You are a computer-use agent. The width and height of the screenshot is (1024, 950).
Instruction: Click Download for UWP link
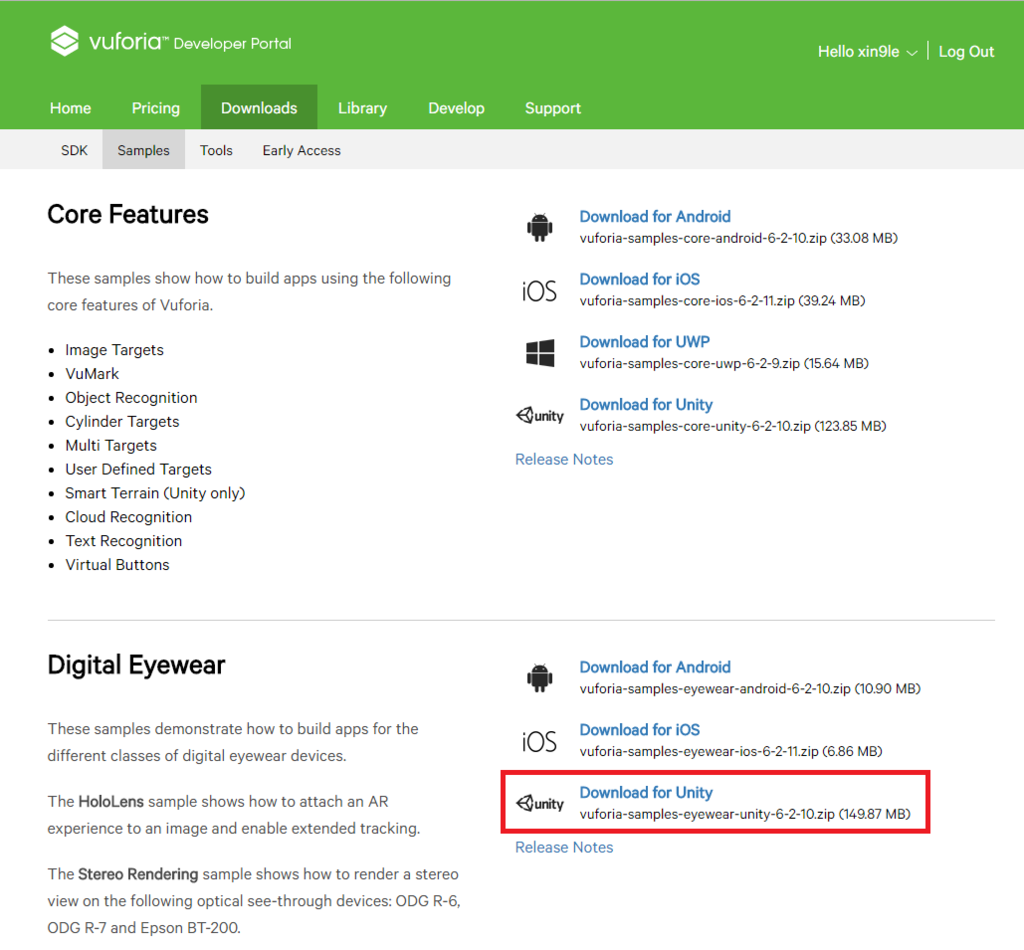pyautogui.click(x=645, y=341)
